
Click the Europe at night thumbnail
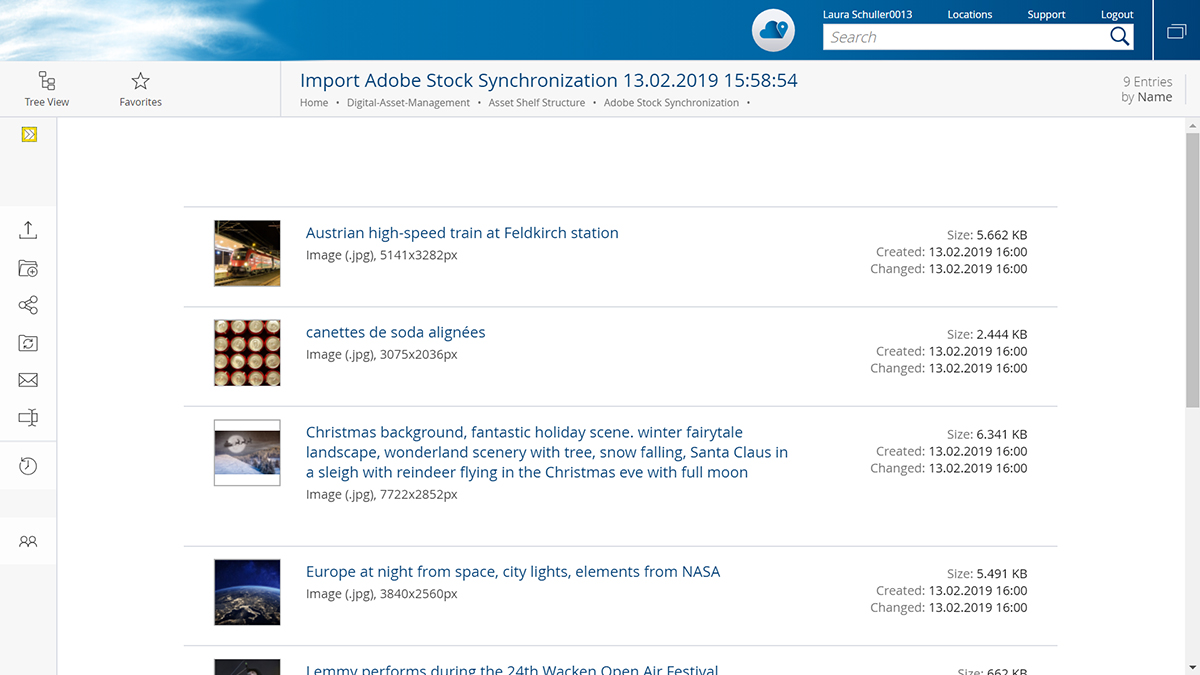pyautogui.click(x=247, y=592)
